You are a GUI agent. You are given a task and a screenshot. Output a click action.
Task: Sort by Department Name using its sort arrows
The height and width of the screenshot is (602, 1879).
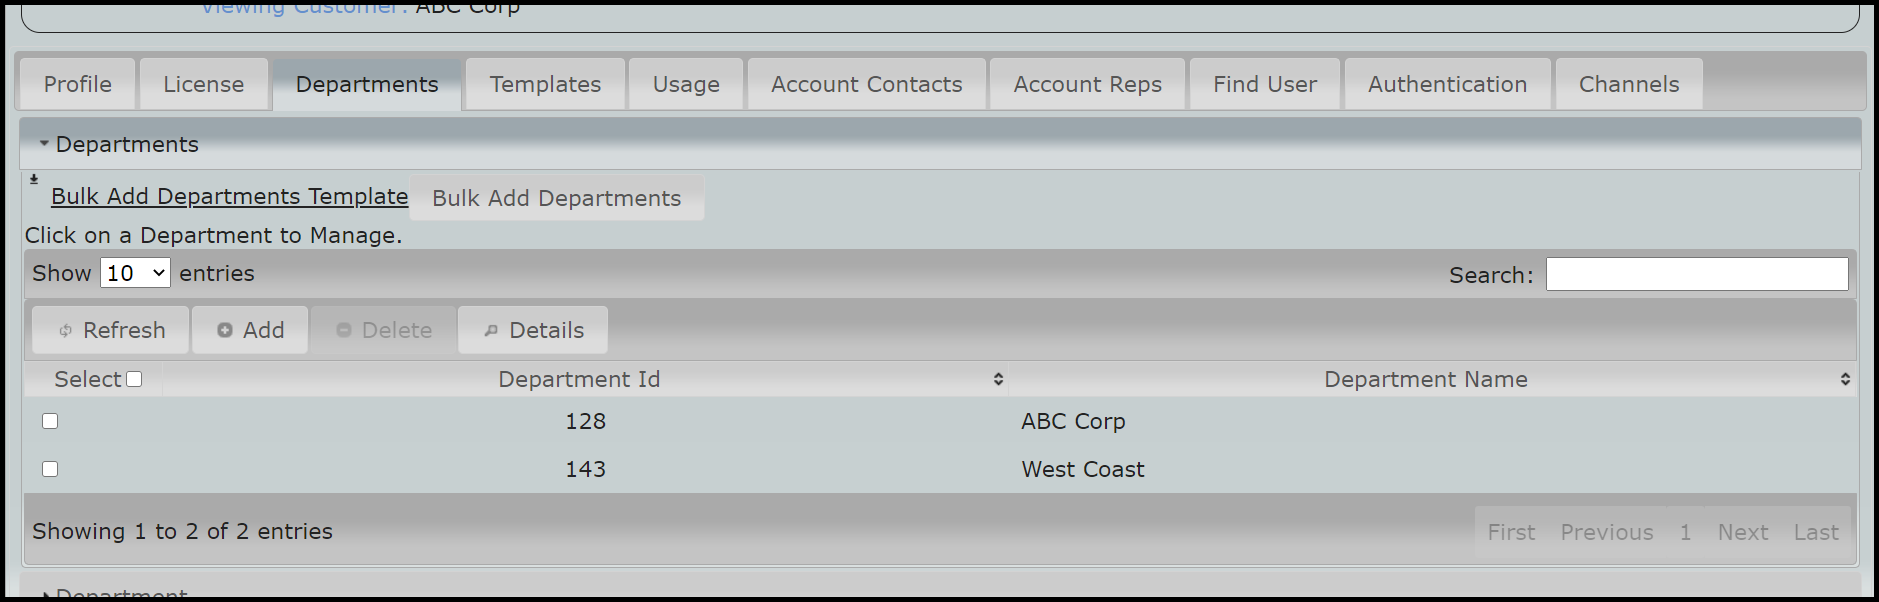coord(1848,379)
